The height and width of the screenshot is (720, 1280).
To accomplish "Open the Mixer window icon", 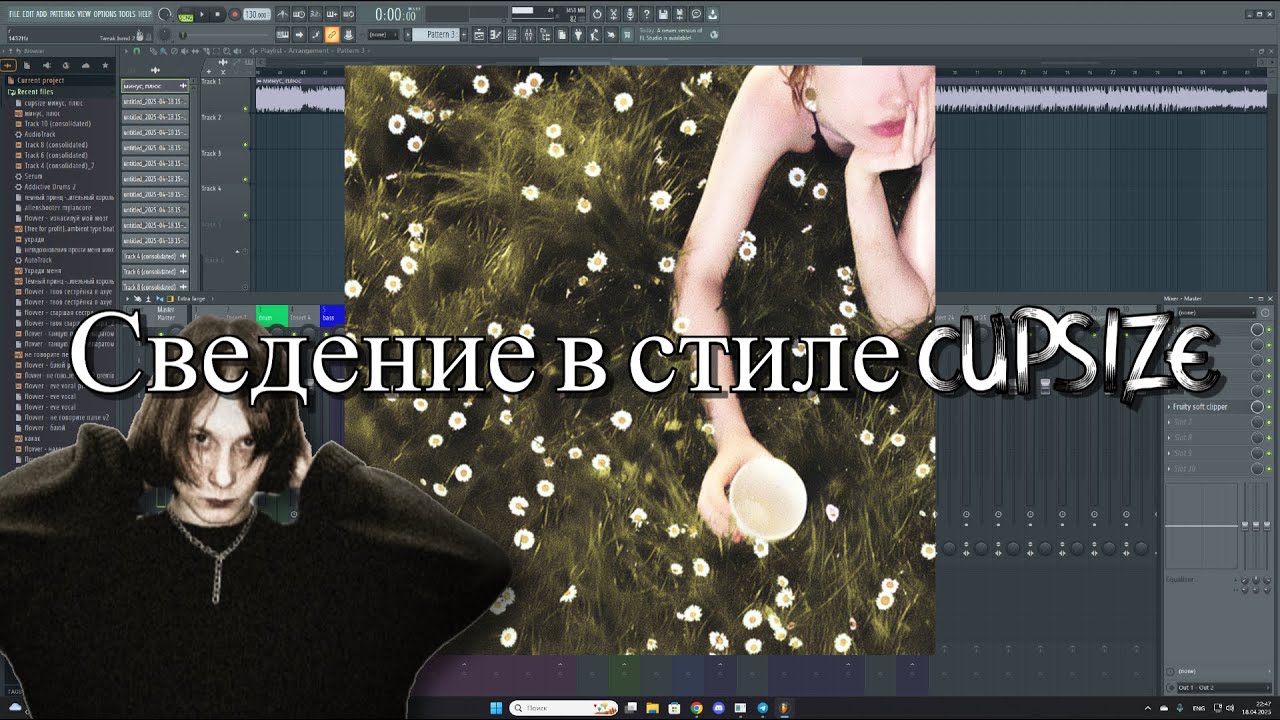I will (527, 35).
